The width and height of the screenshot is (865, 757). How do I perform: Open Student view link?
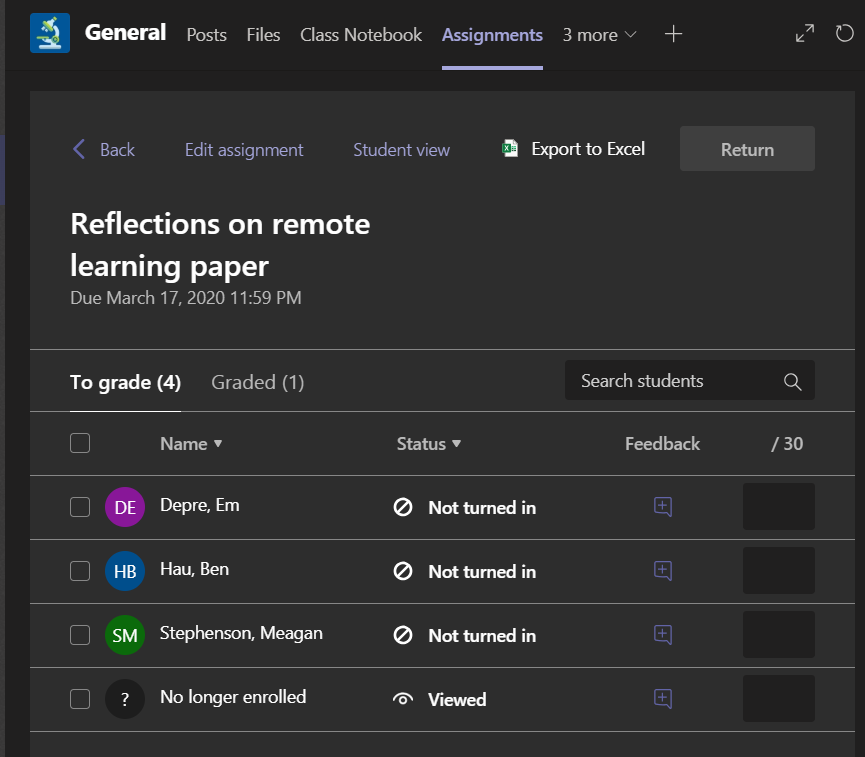pos(401,150)
